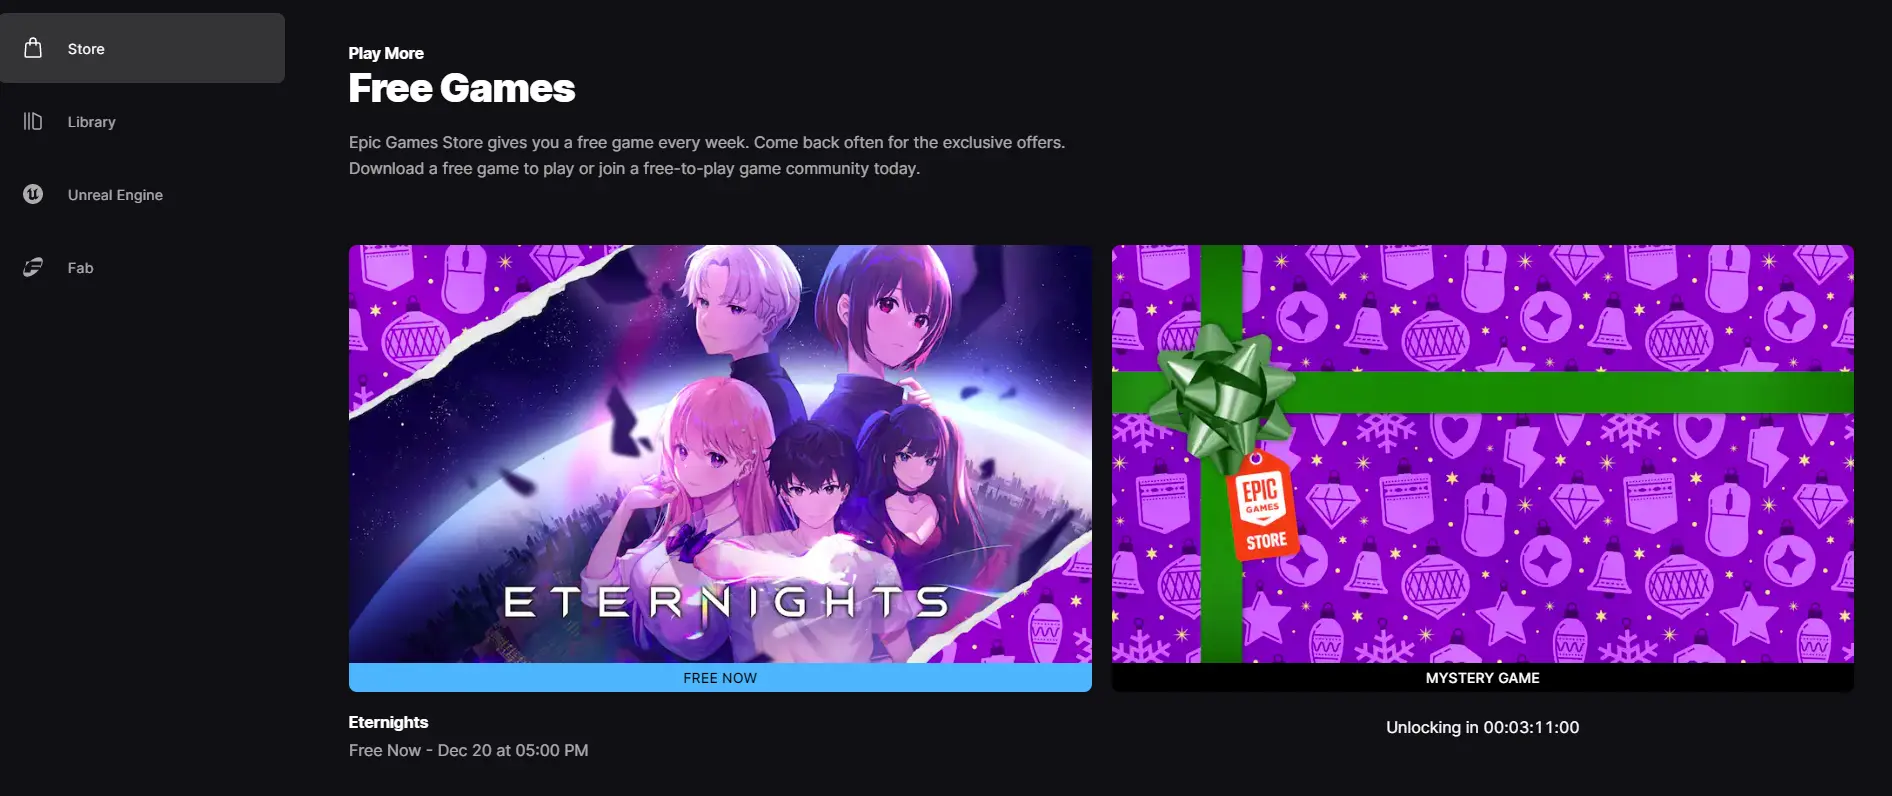The height and width of the screenshot is (796, 1892).
Task: Click the Unlocking countdown timer text
Action: click(1482, 728)
